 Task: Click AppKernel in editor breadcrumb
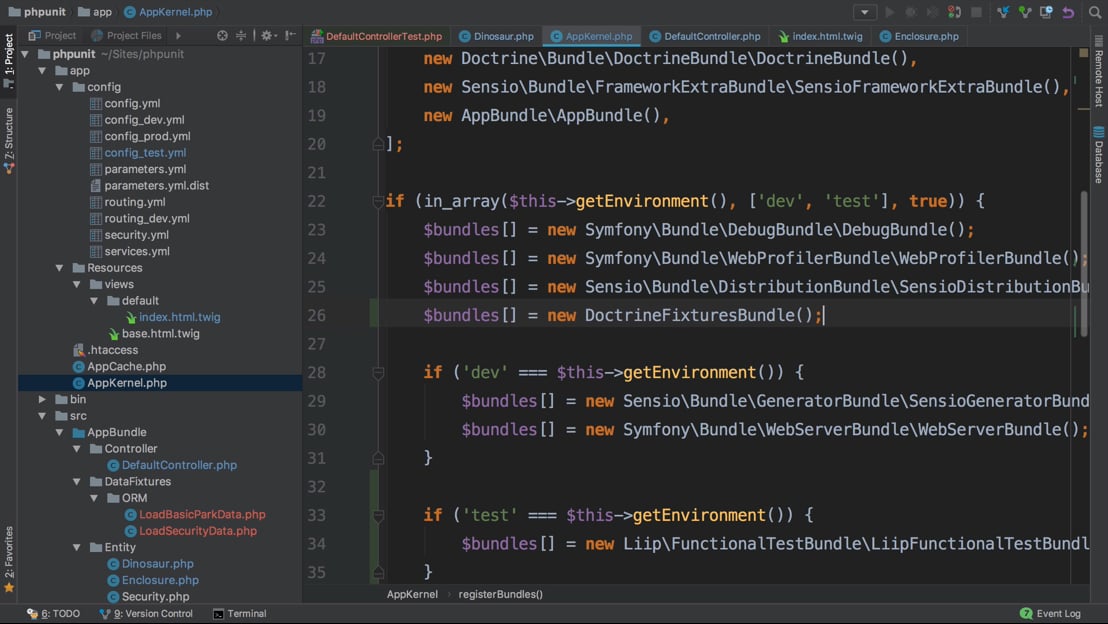pos(412,594)
